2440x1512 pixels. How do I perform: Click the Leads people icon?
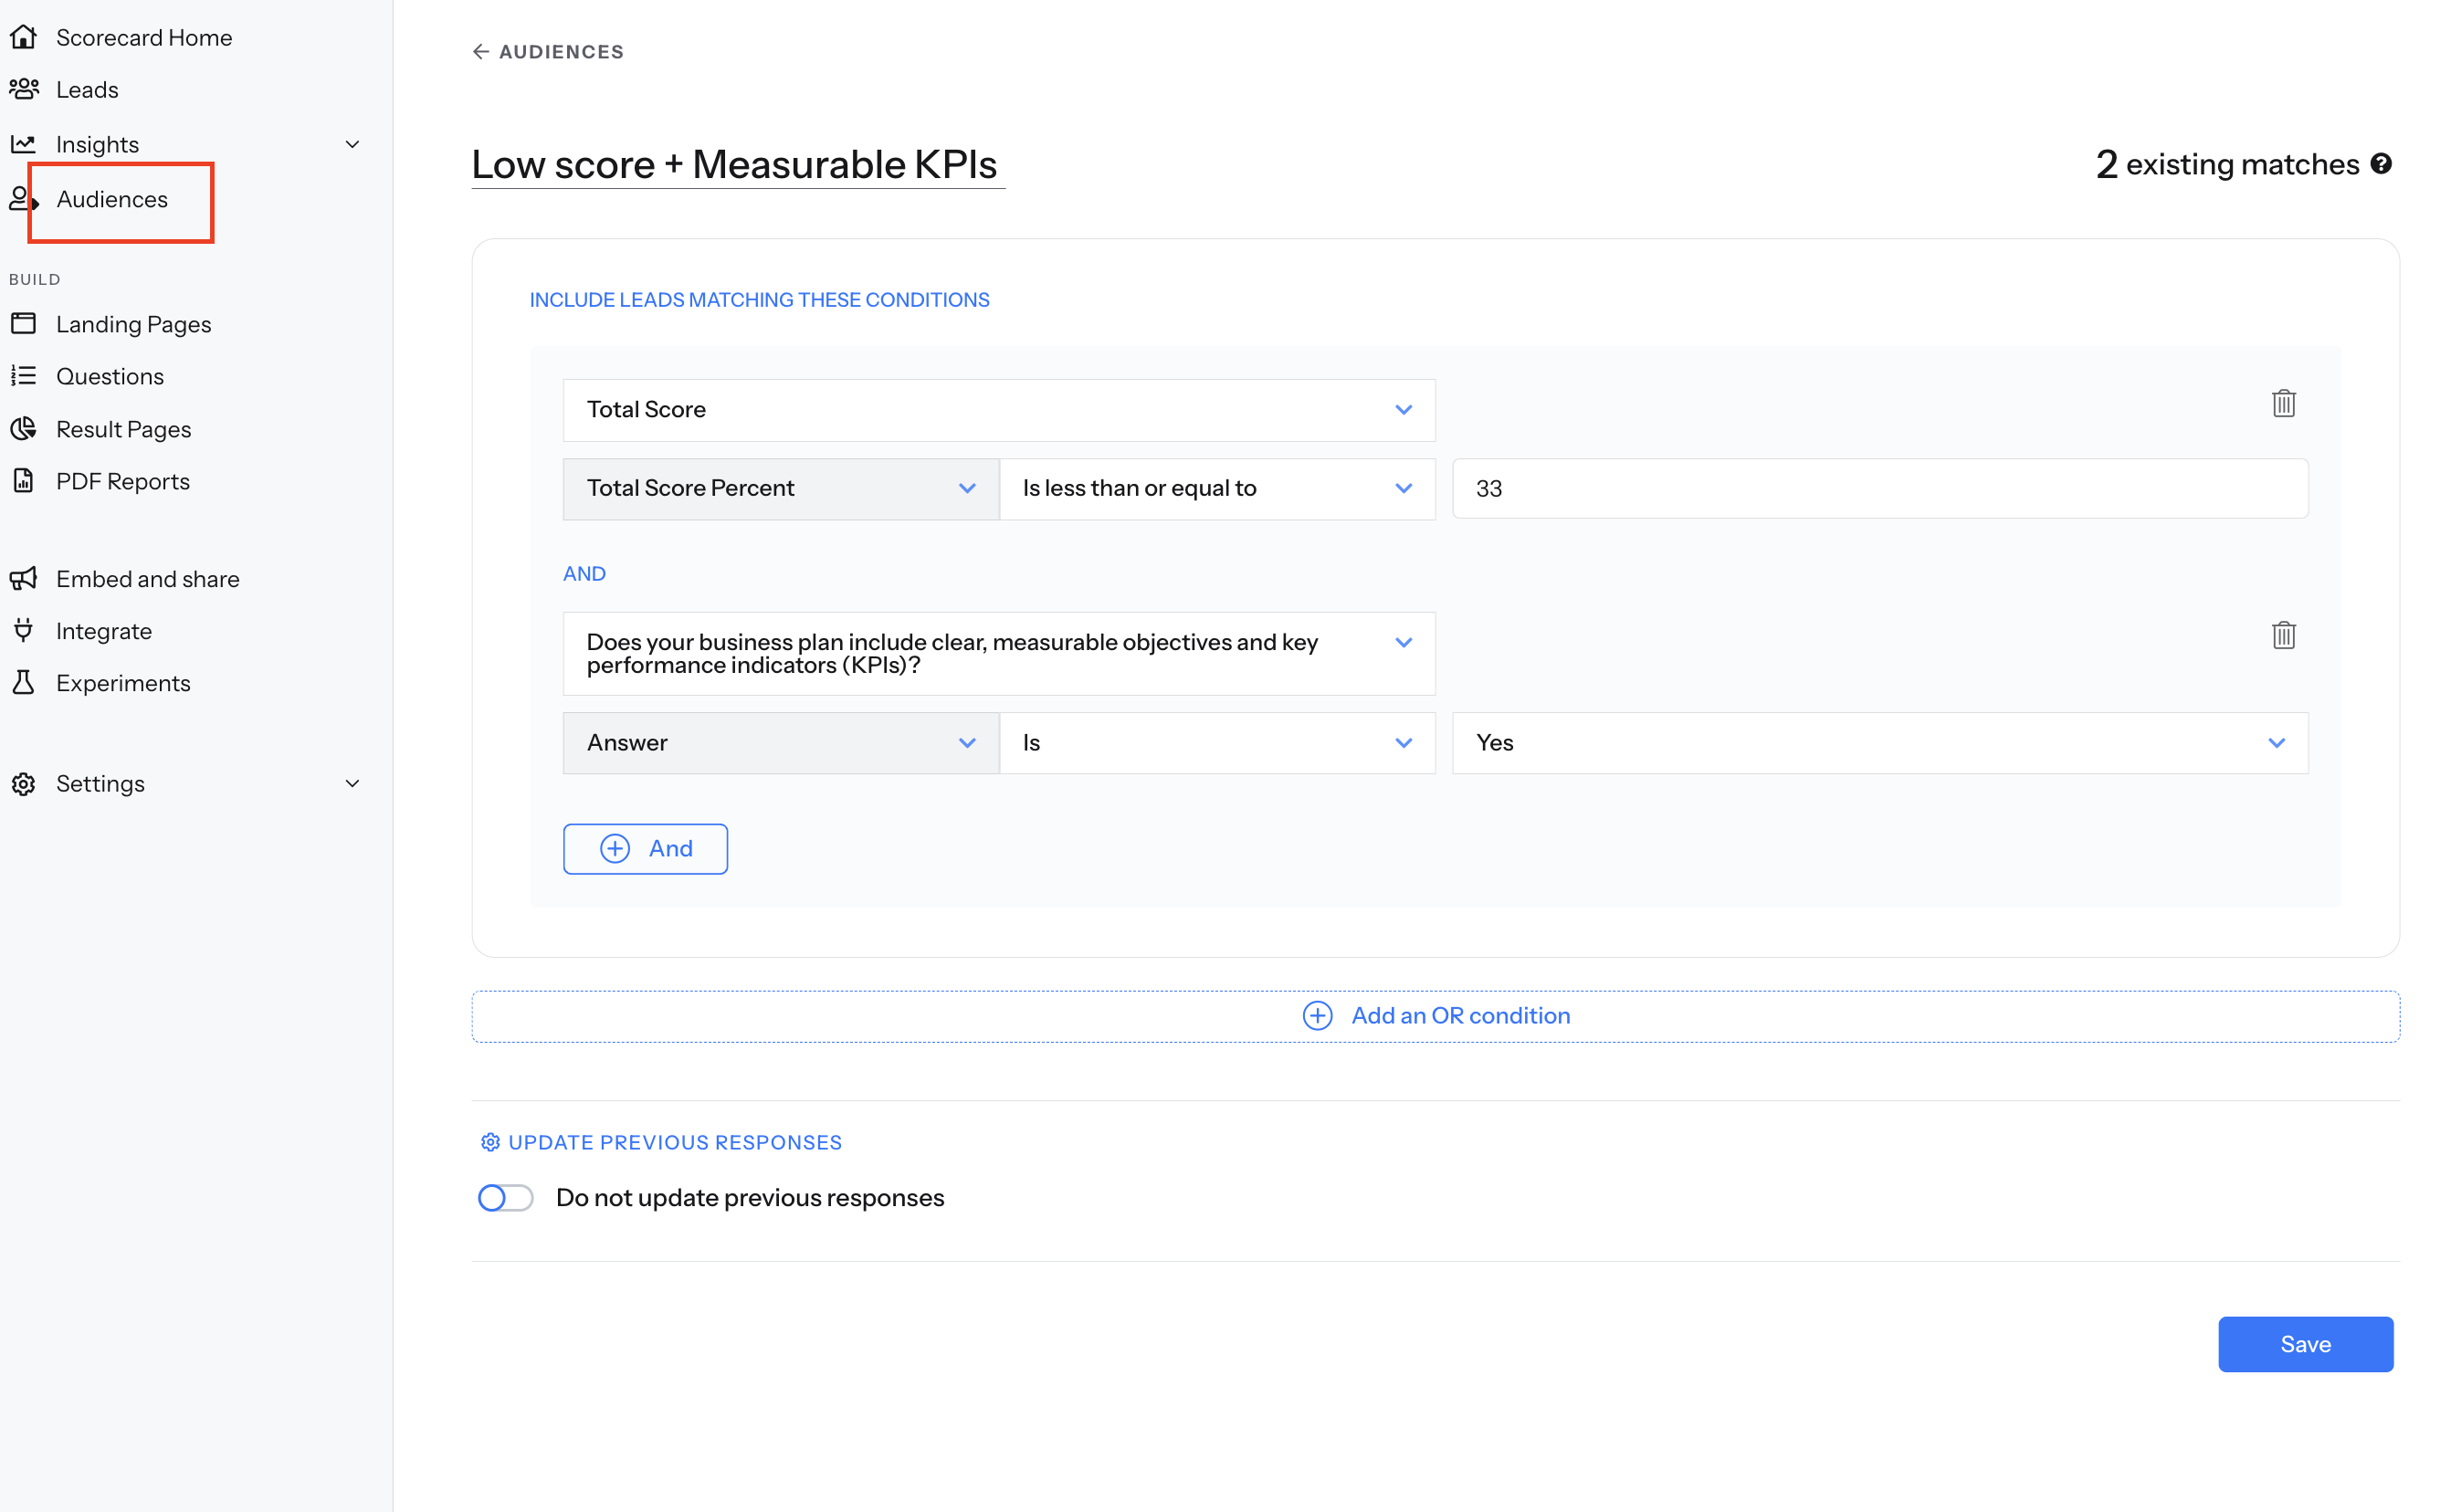[x=23, y=89]
